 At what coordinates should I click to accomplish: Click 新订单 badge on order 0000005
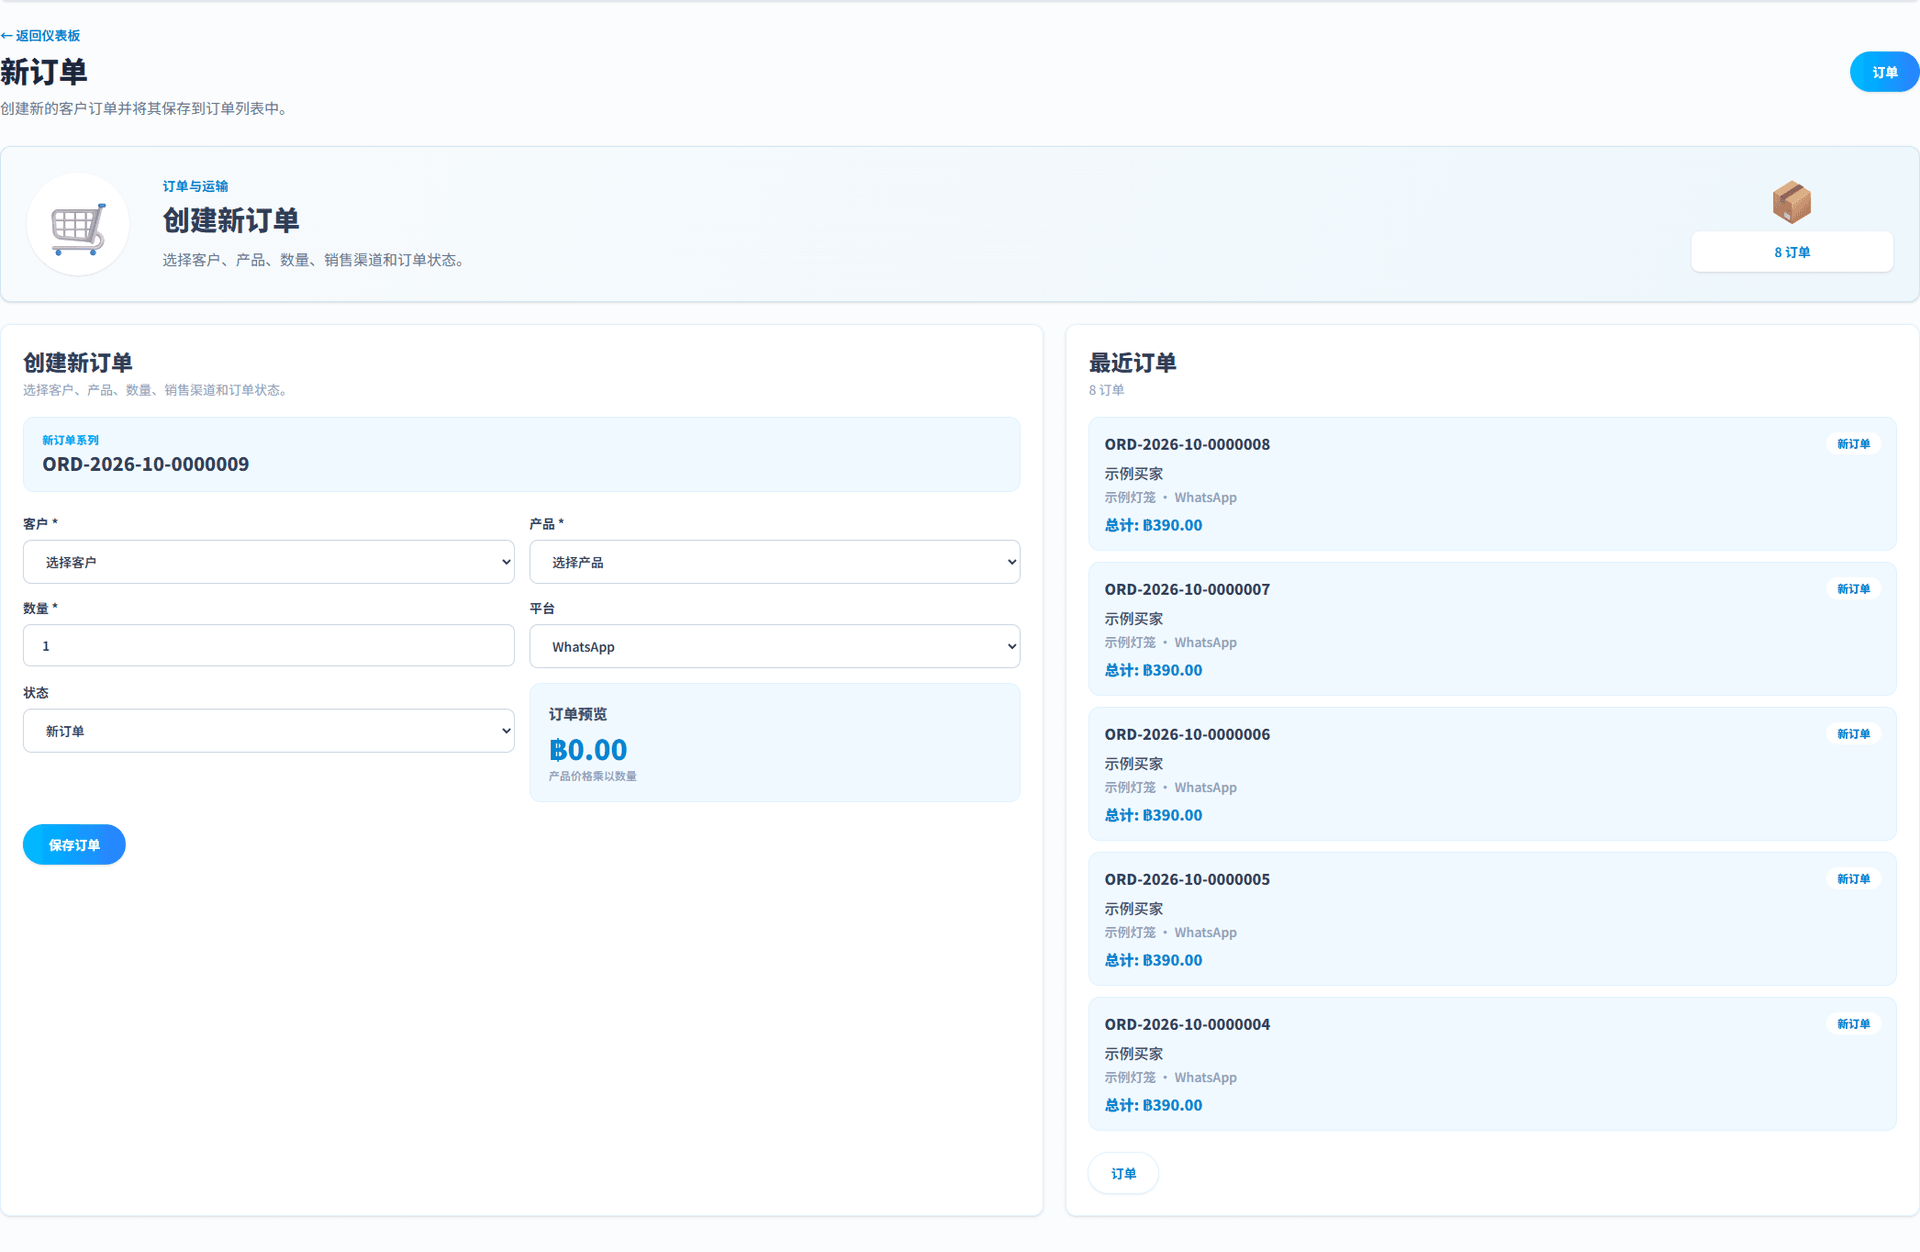click(1853, 879)
